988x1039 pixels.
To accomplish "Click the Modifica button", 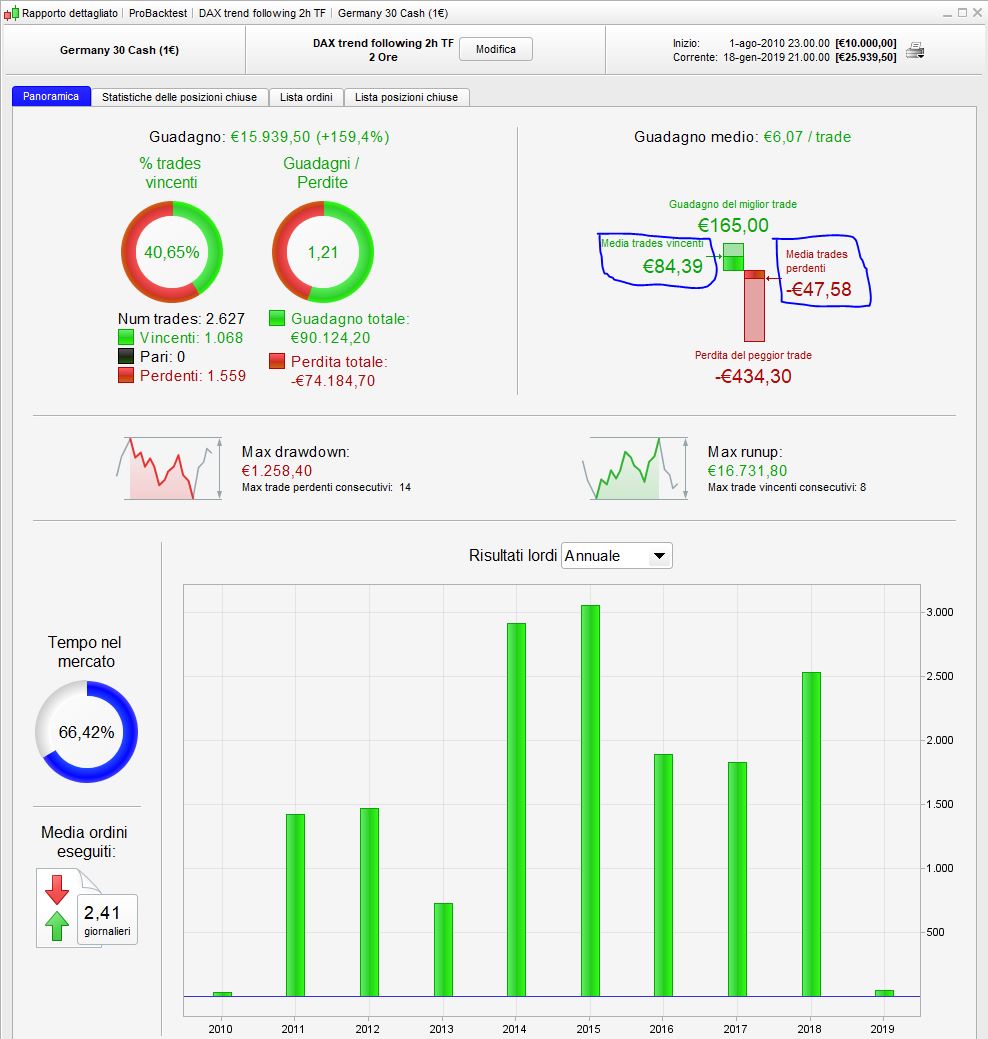I will coord(496,49).
